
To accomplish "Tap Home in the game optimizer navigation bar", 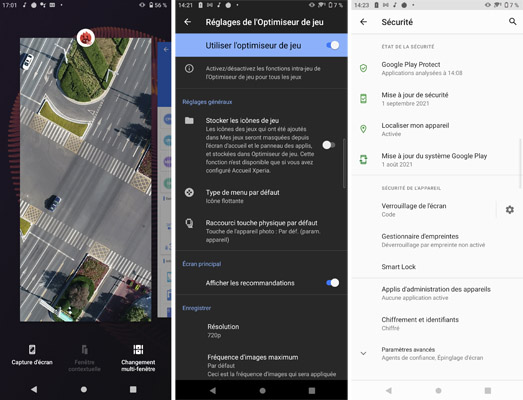I will pos(263,390).
